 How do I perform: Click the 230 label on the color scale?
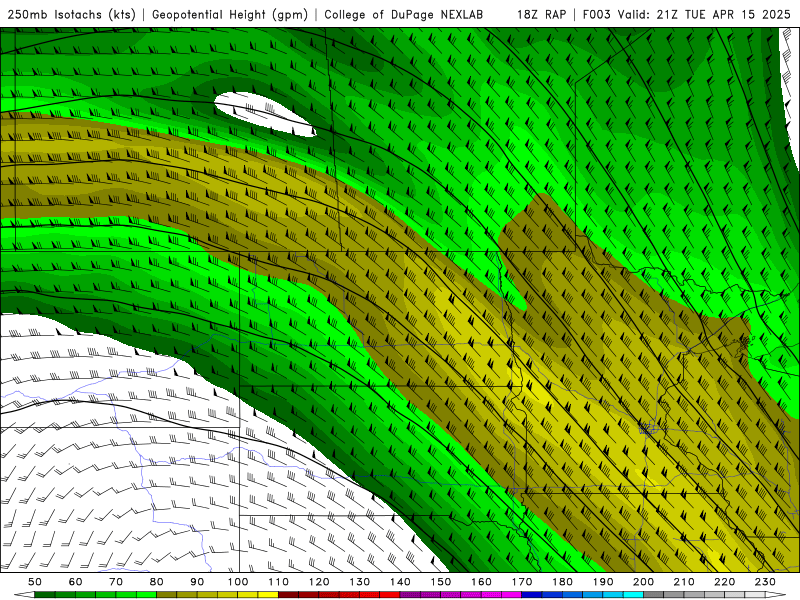[x=765, y=582]
